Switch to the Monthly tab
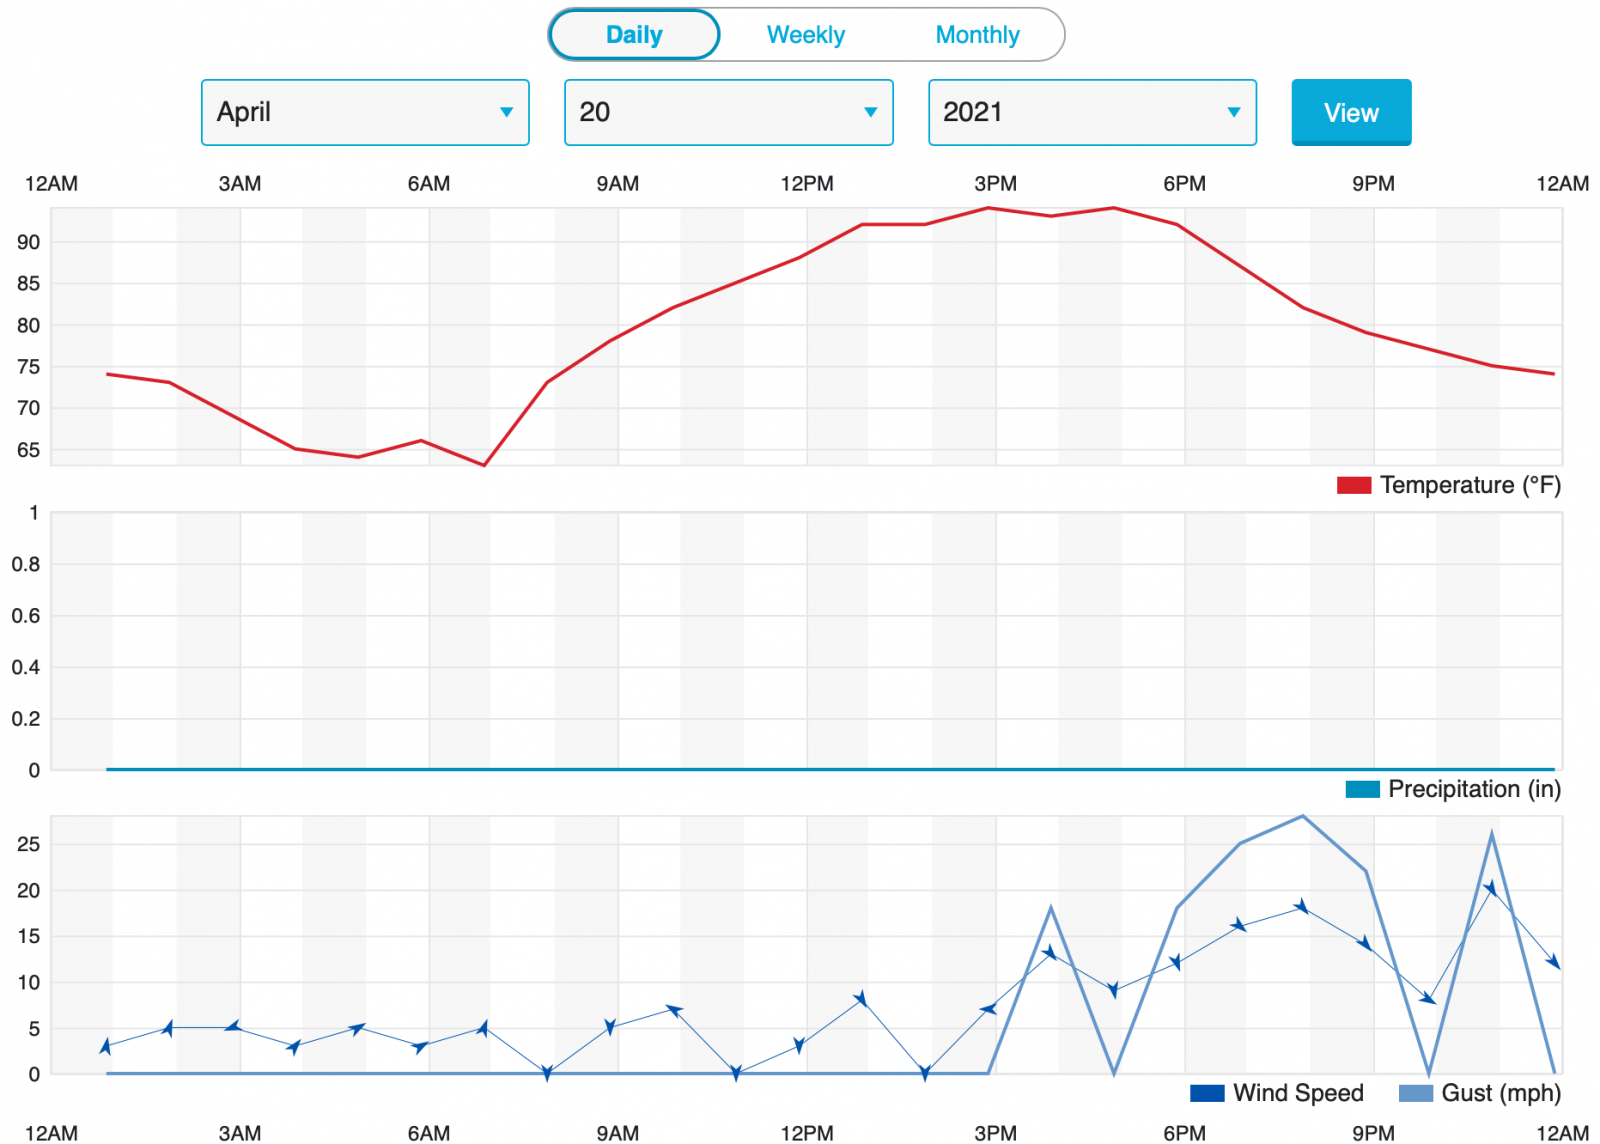The height and width of the screenshot is (1144, 1600). (977, 35)
